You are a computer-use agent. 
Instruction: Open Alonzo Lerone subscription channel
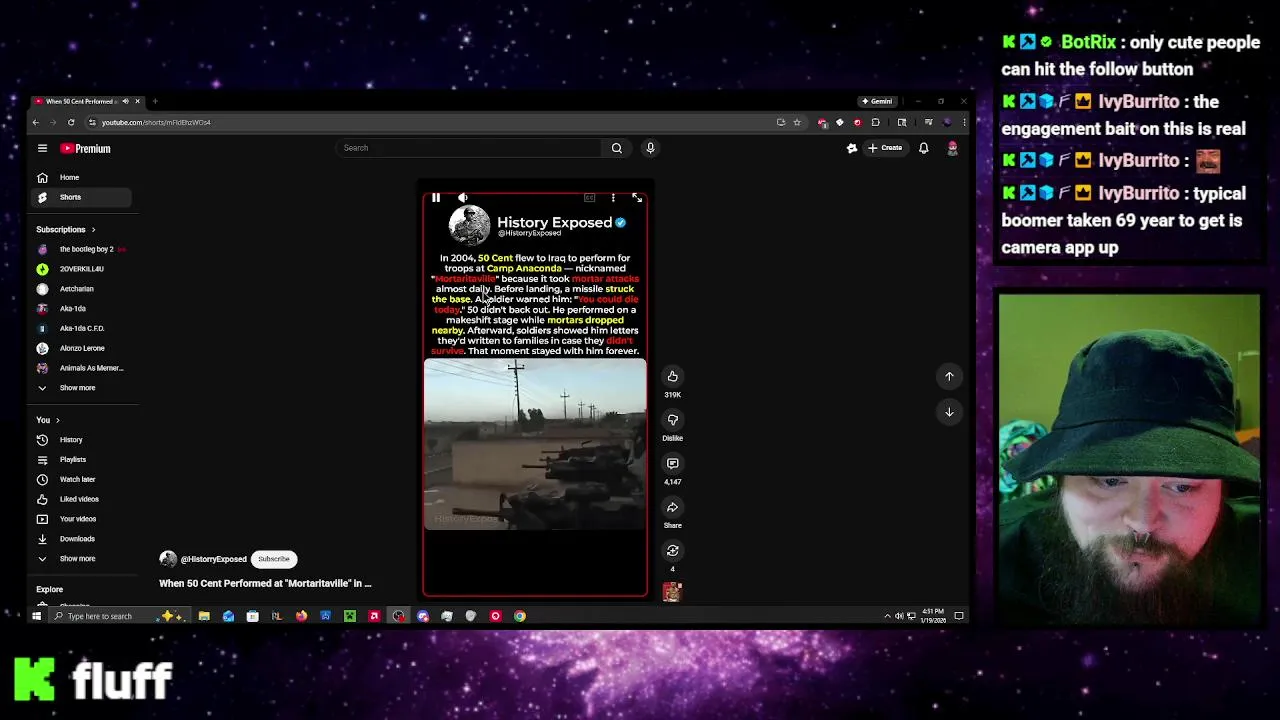pos(80,348)
